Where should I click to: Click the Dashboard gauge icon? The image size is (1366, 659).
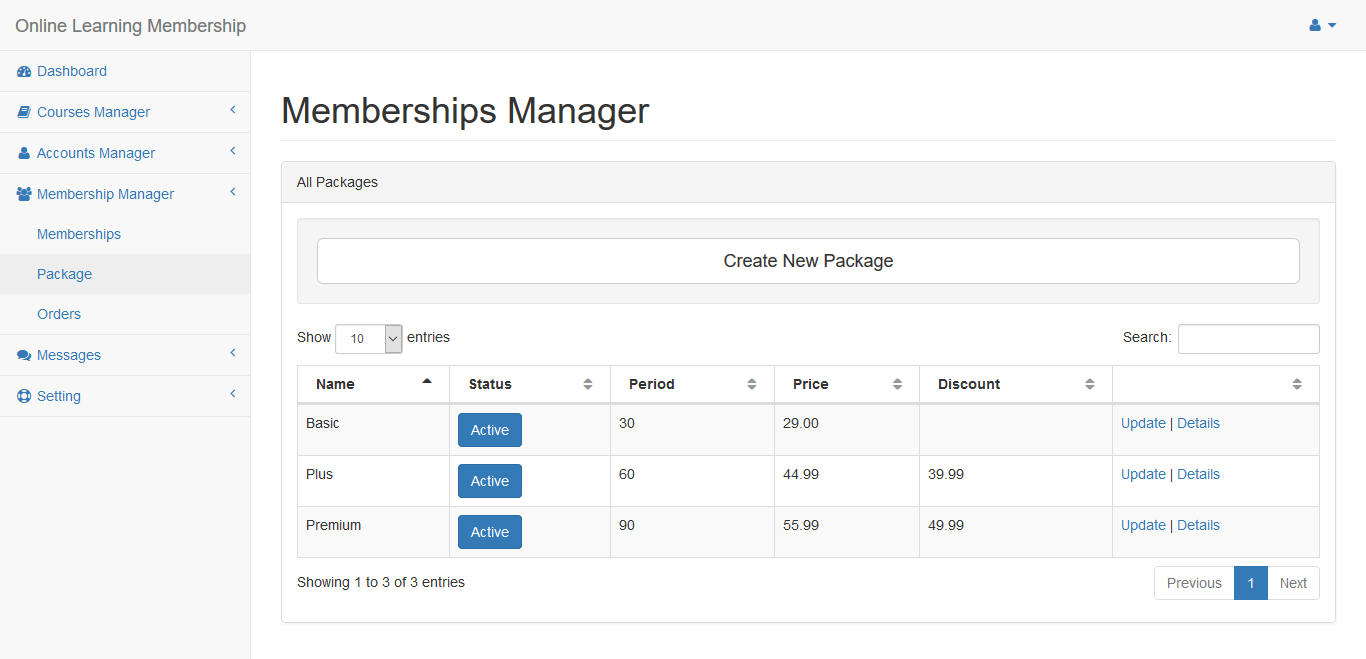pos(24,72)
